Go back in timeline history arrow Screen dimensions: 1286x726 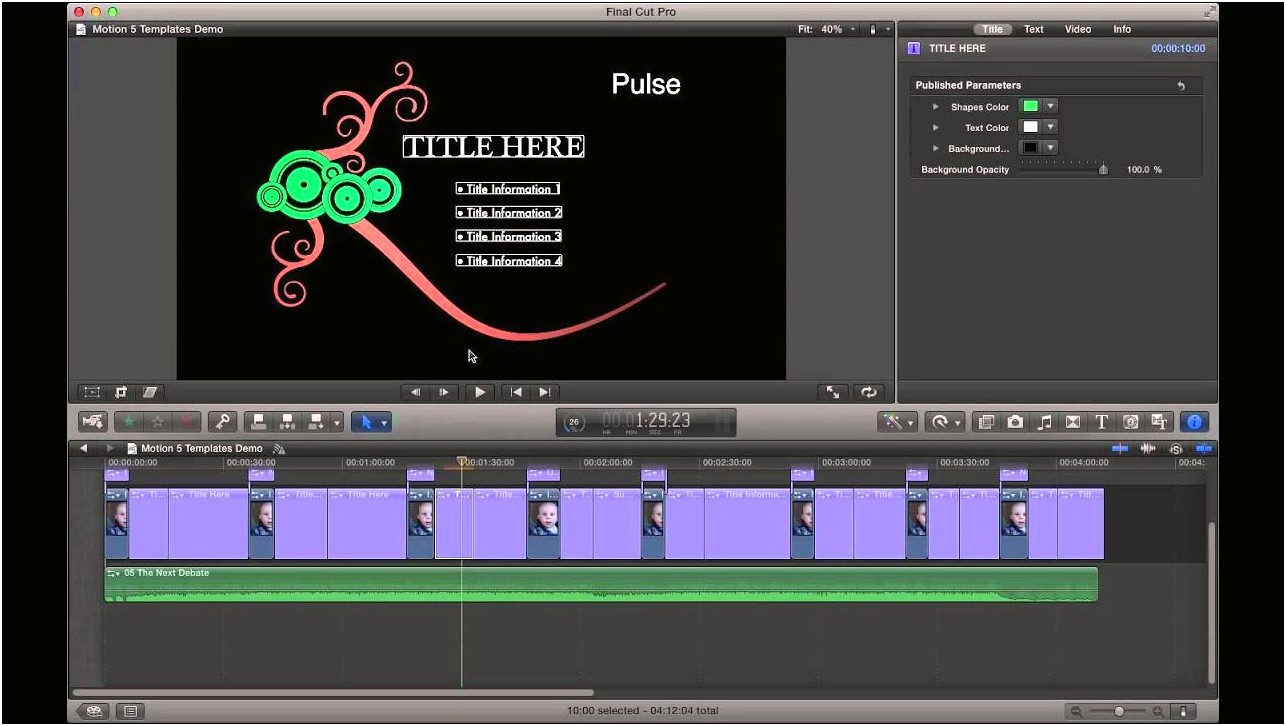[x=84, y=448]
